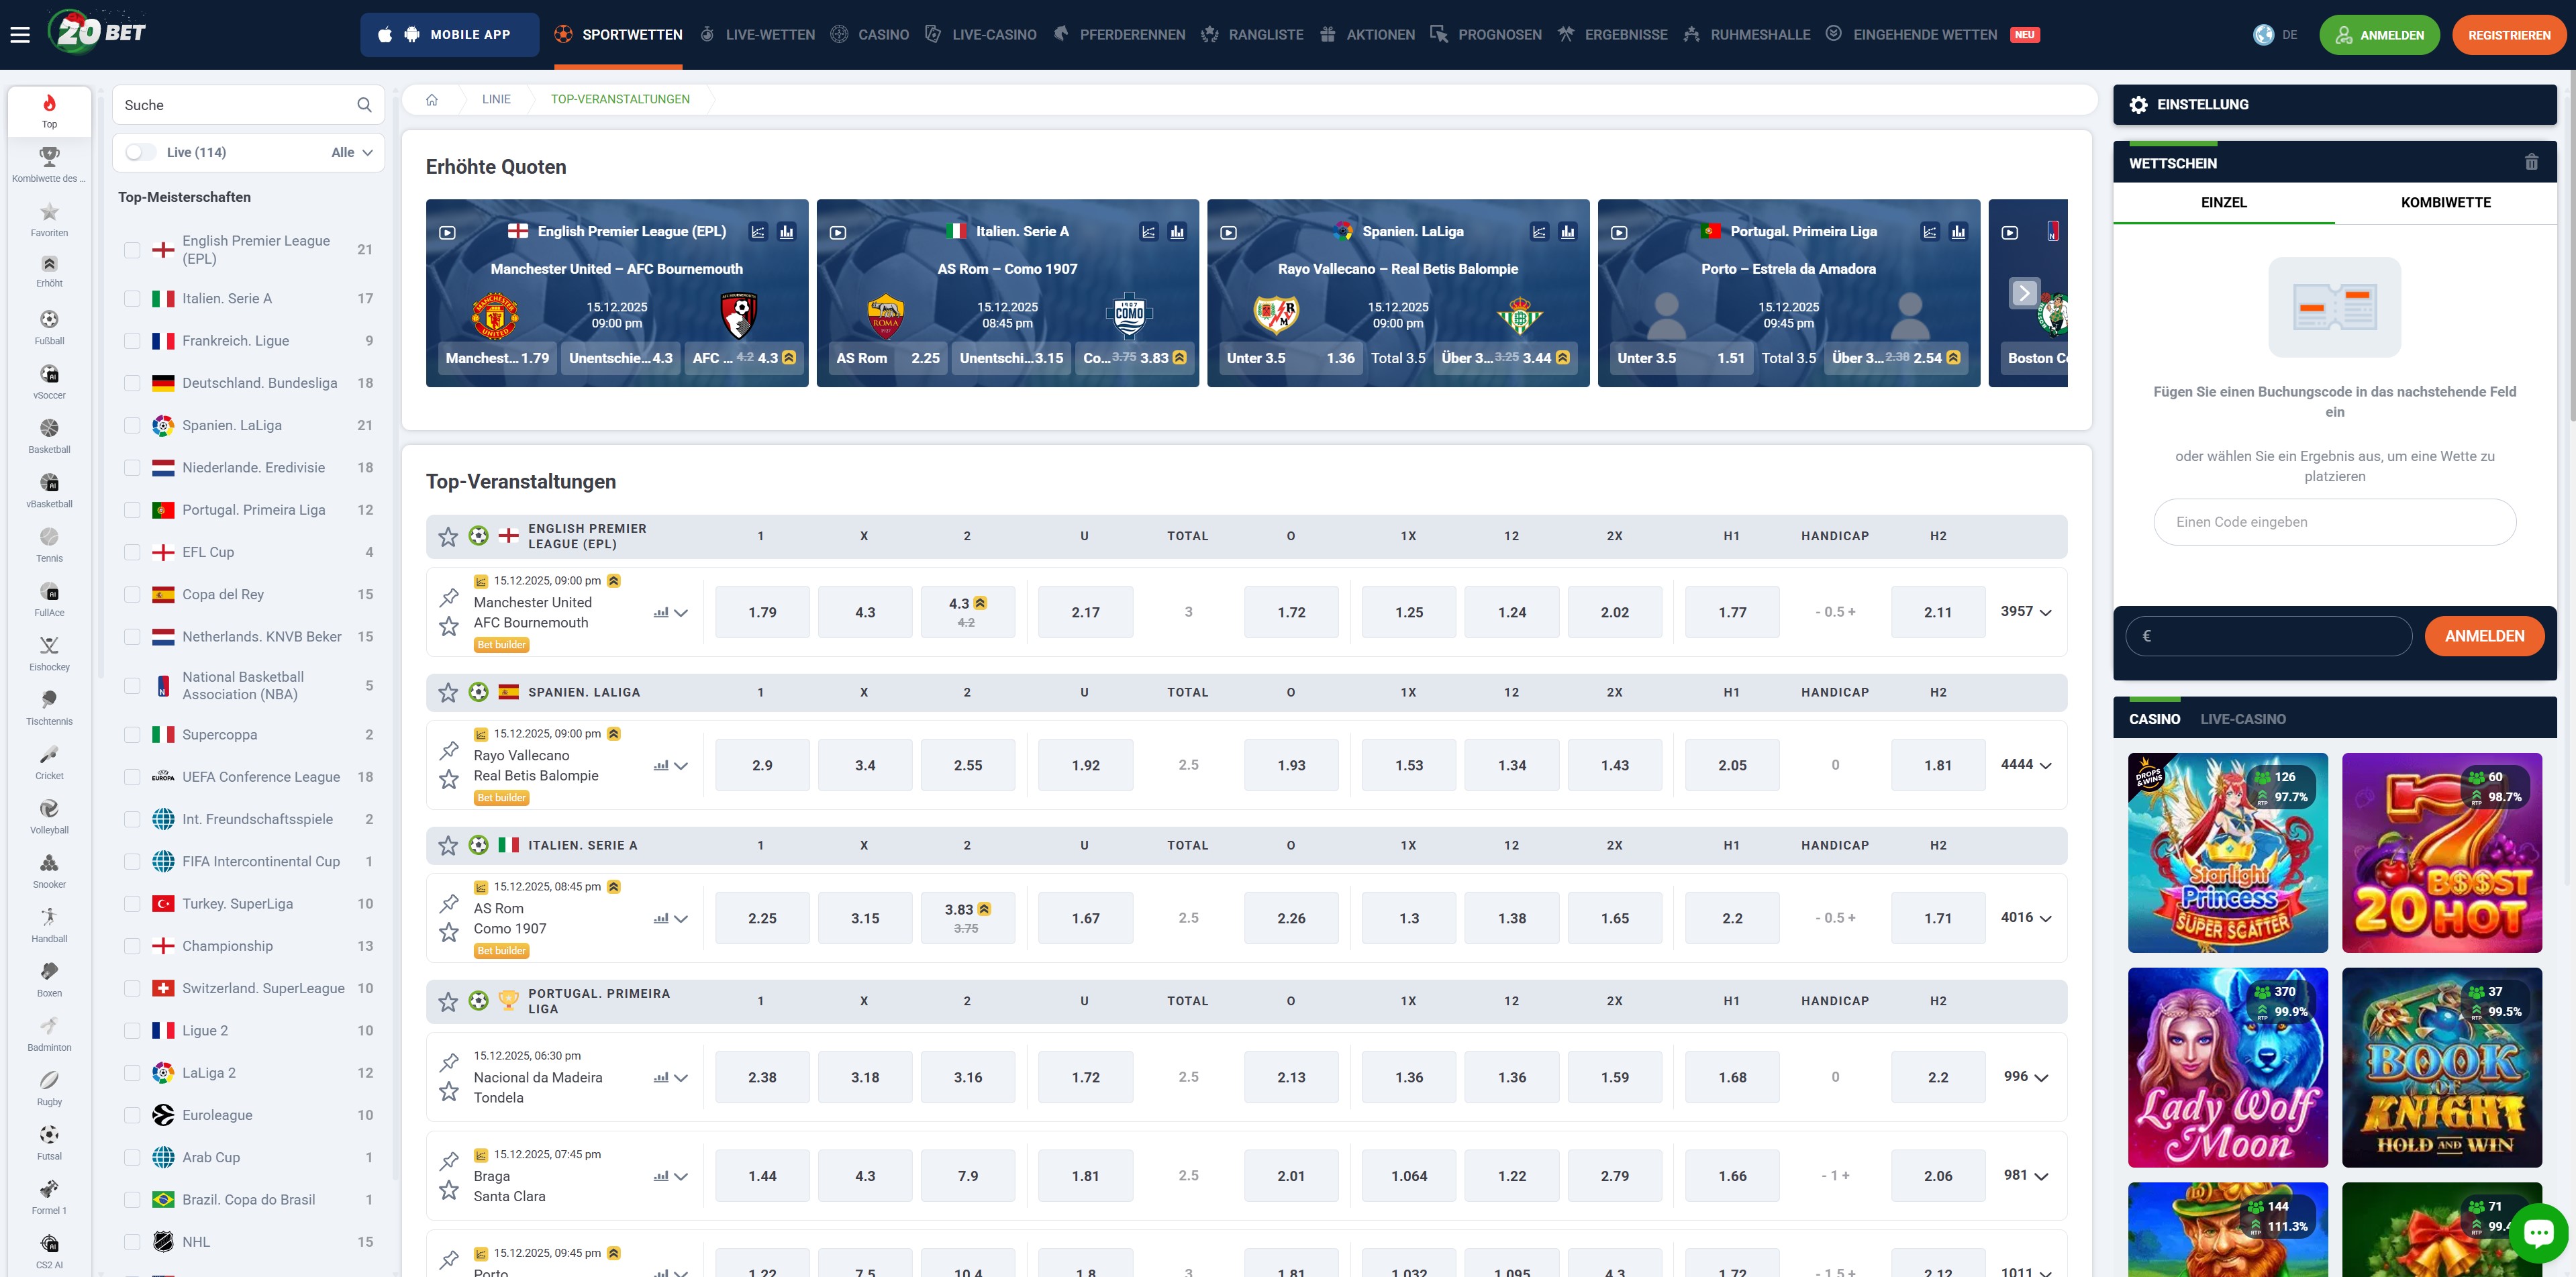Open the Alle time filter dropdown
The width and height of the screenshot is (2576, 1277).
pyautogui.click(x=352, y=152)
